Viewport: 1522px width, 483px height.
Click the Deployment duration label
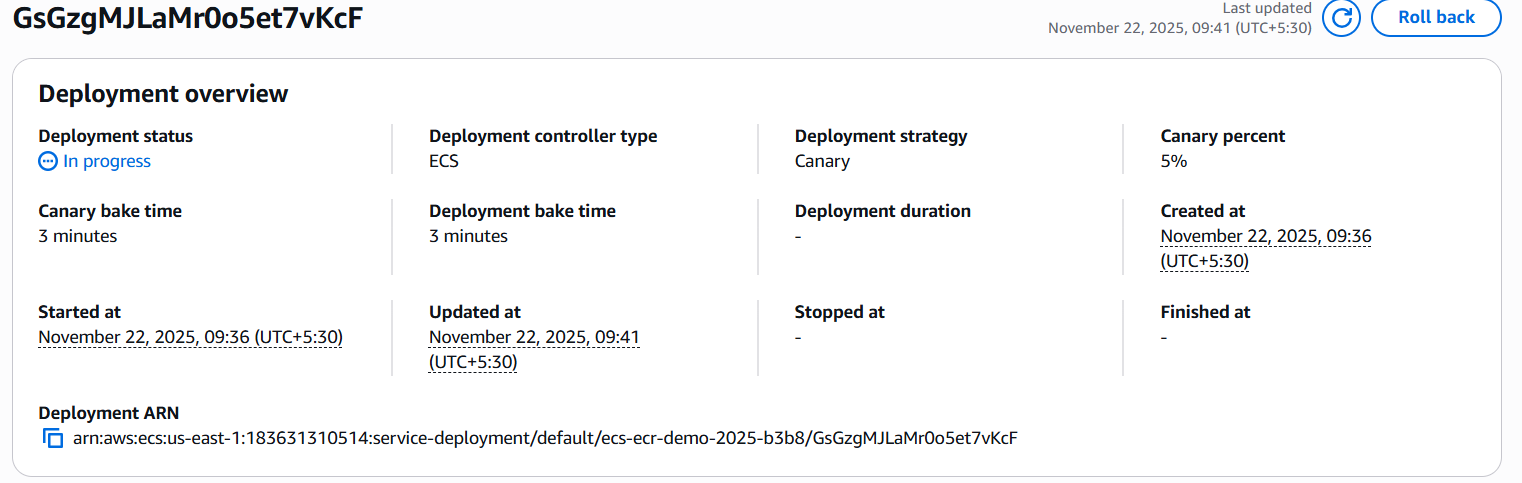882,211
